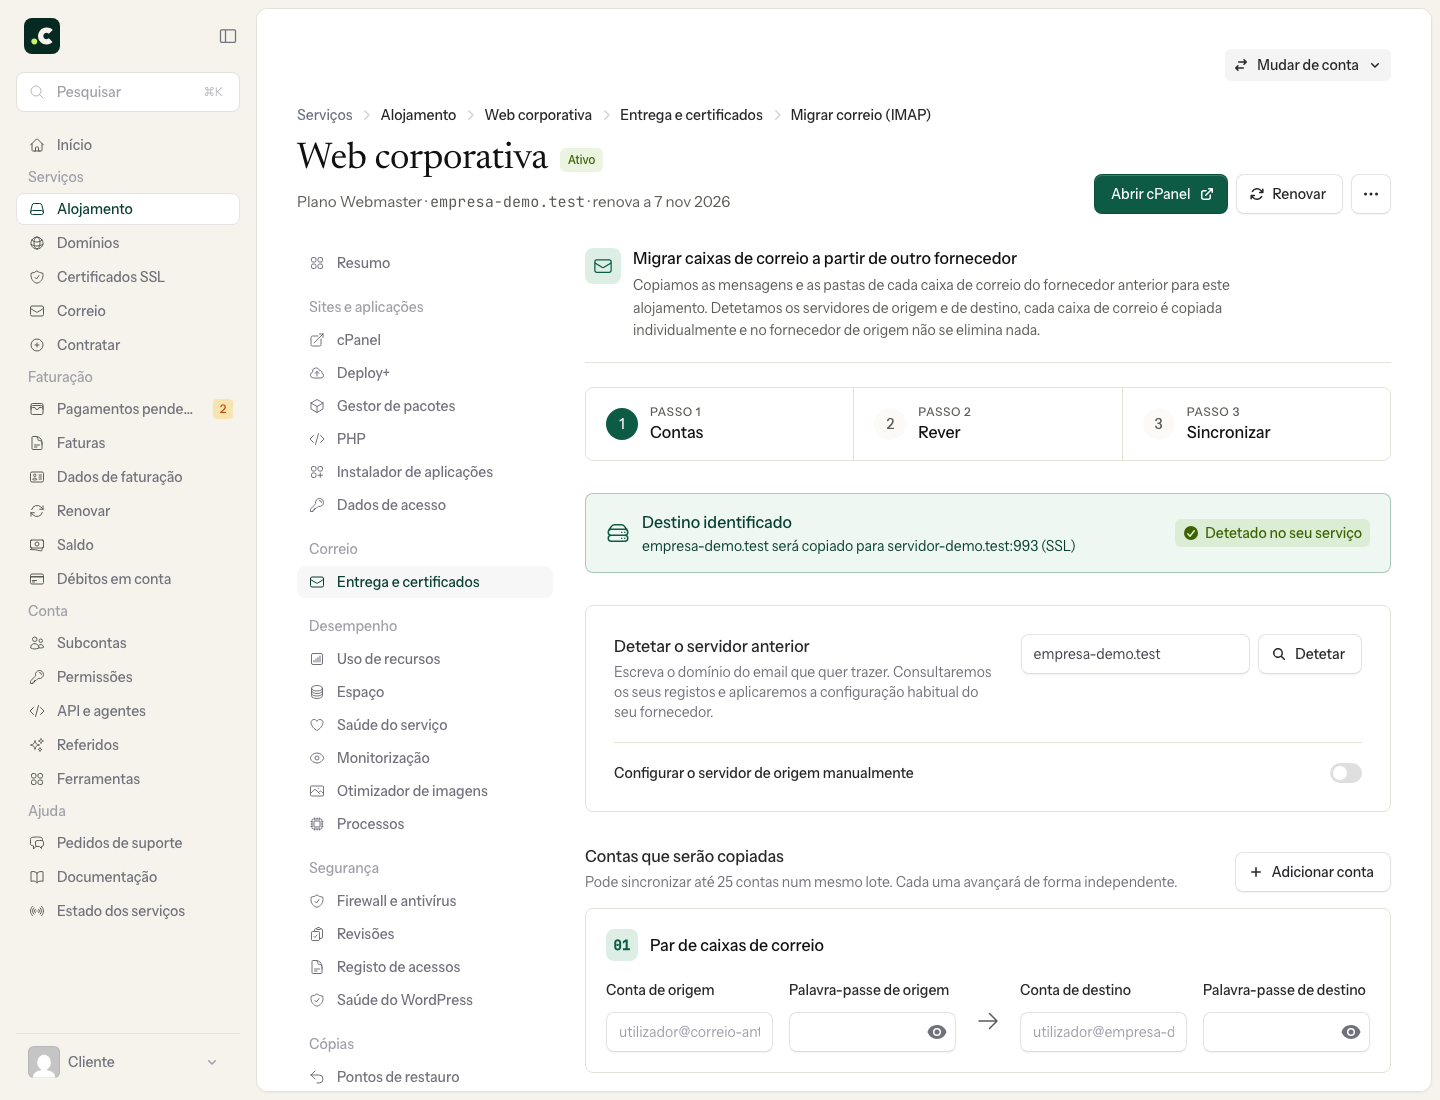Click the Saldo wallet icon
The width and height of the screenshot is (1440, 1100).
point(37,545)
